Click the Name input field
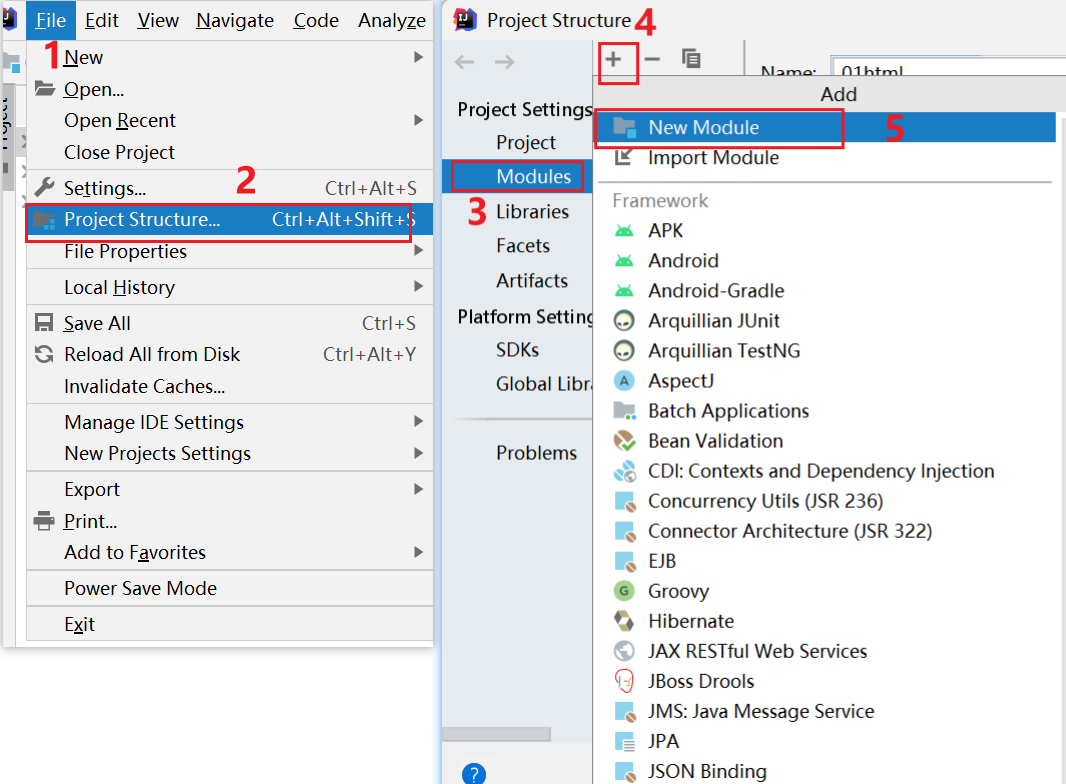The height and width of the screenshot is (784, 1066). point(948,66)
